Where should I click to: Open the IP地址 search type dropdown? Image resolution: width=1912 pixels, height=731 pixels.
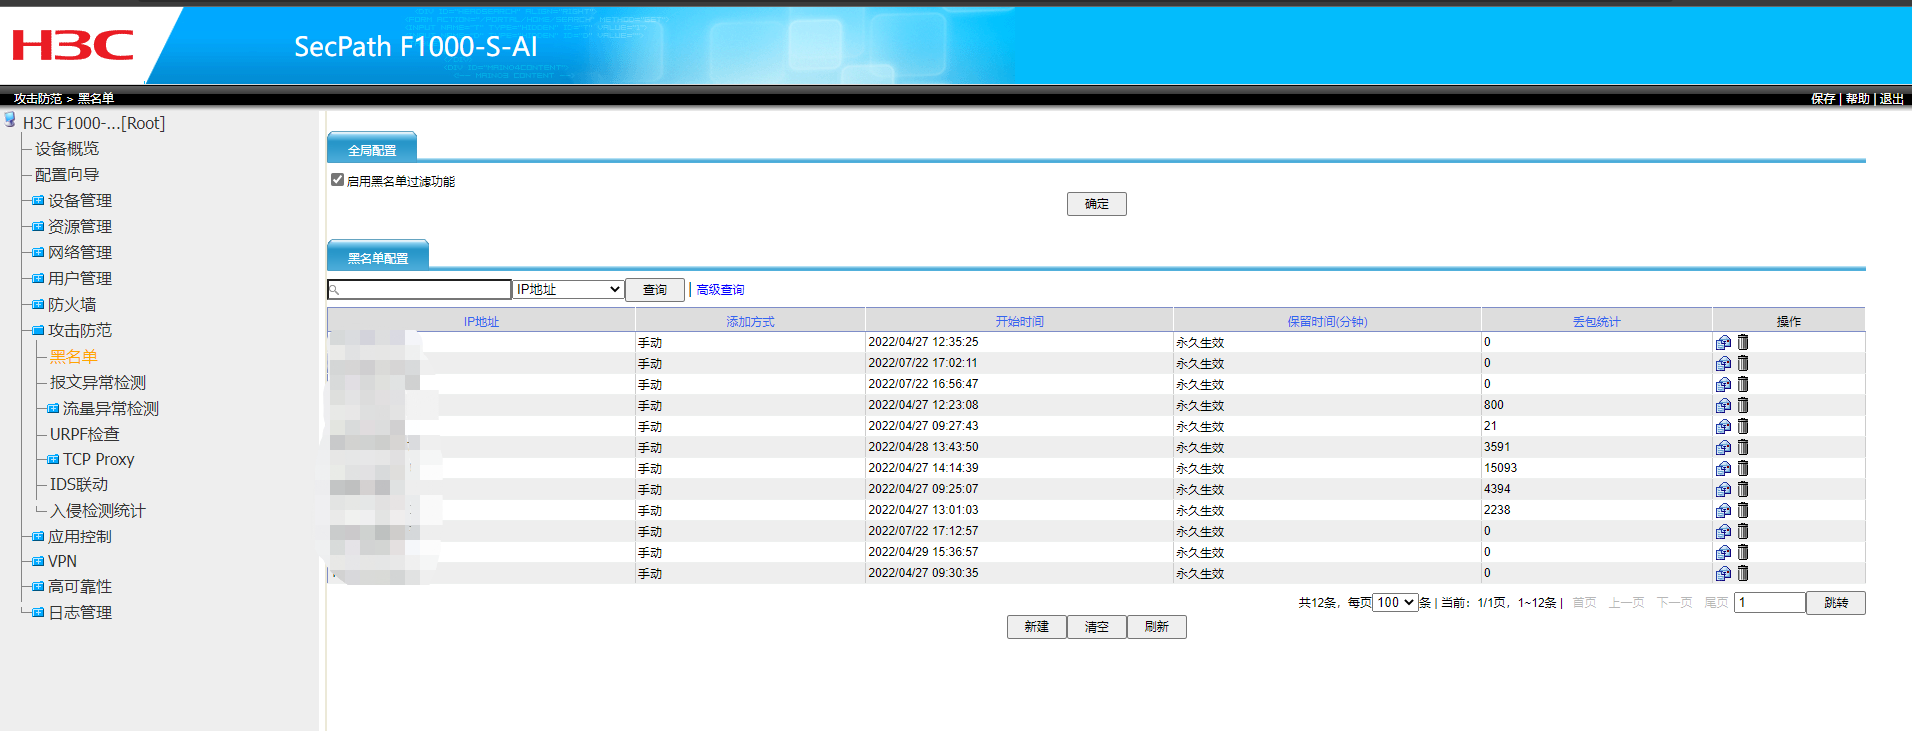click(x=568, y=289)
